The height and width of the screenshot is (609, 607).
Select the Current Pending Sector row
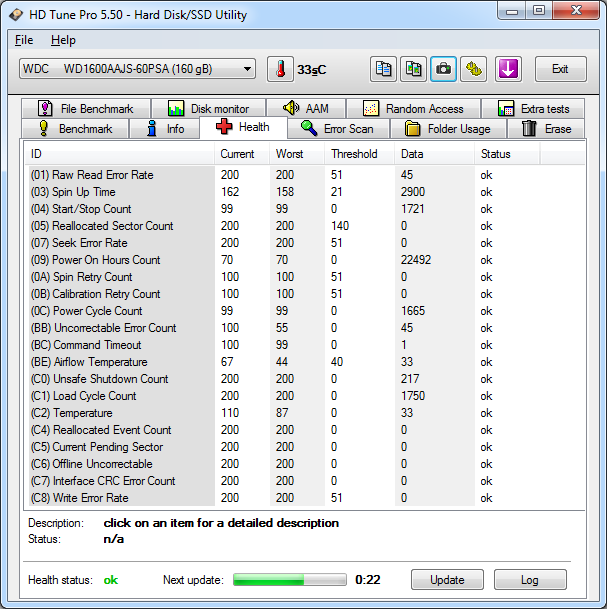point(306,447)
